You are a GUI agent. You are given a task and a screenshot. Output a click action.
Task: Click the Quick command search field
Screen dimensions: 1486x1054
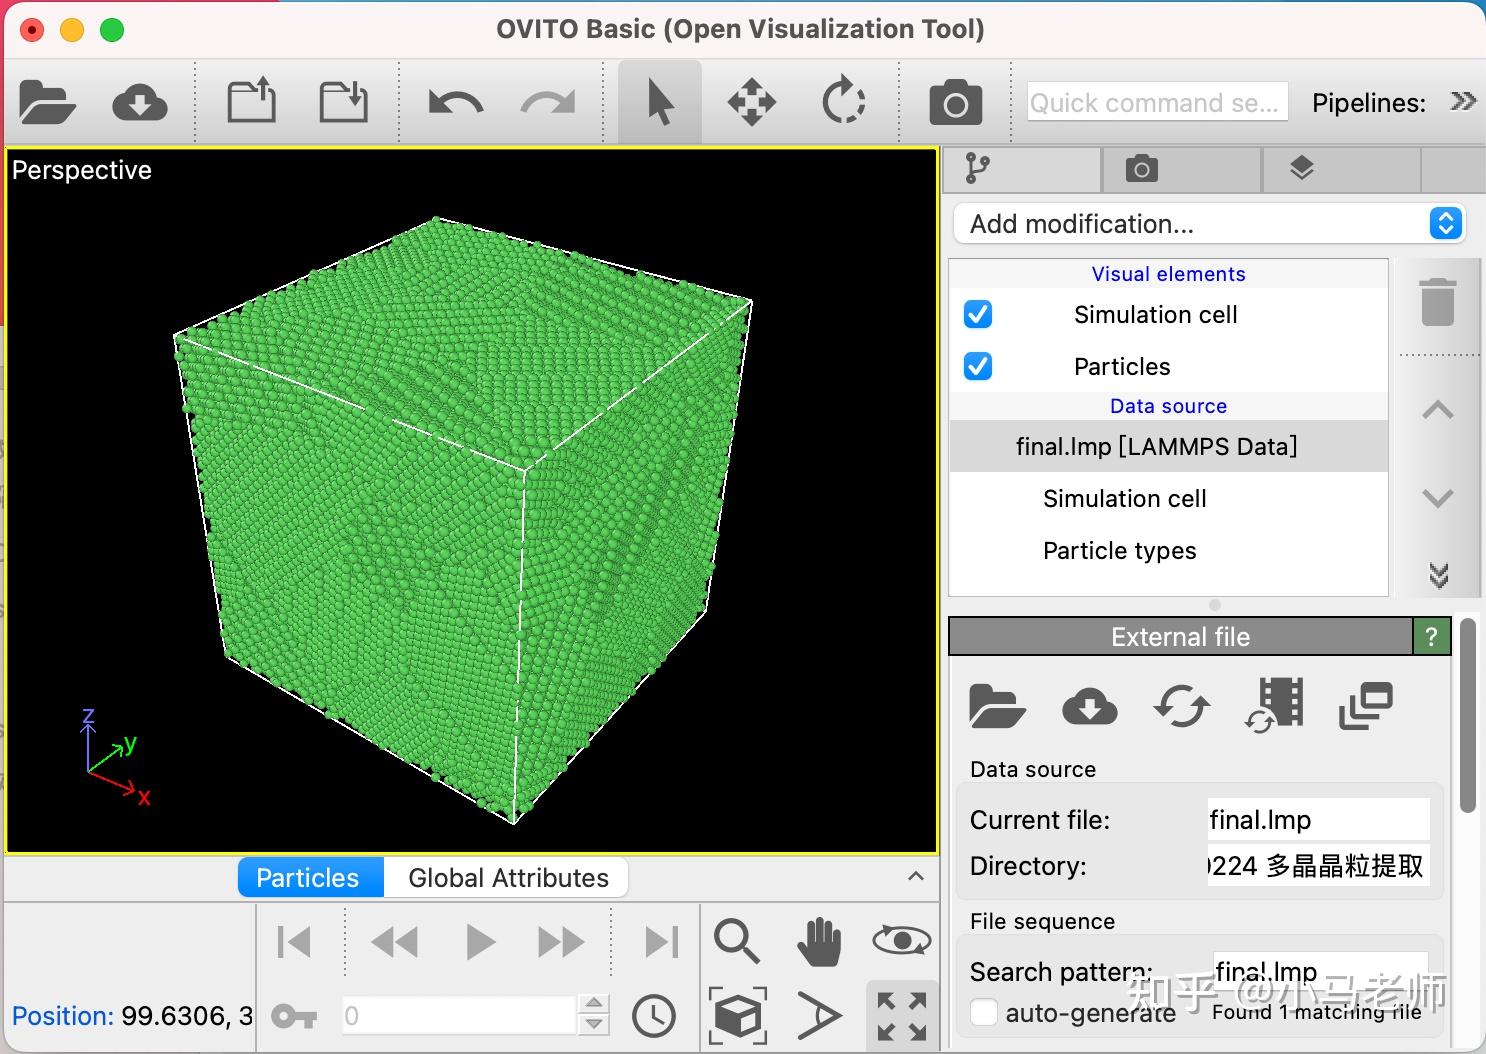pos(1156,103)
